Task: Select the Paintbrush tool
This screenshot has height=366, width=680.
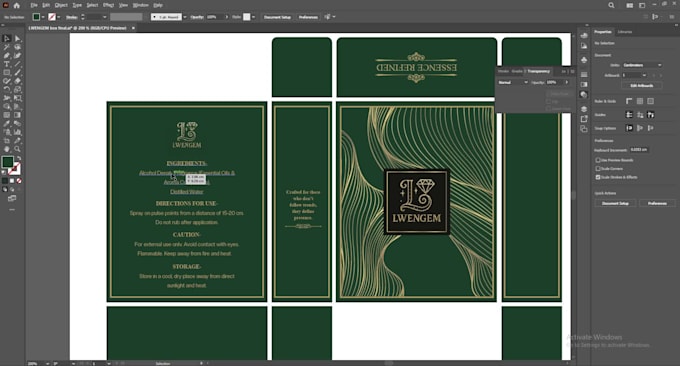Action: tap(17, 72)
